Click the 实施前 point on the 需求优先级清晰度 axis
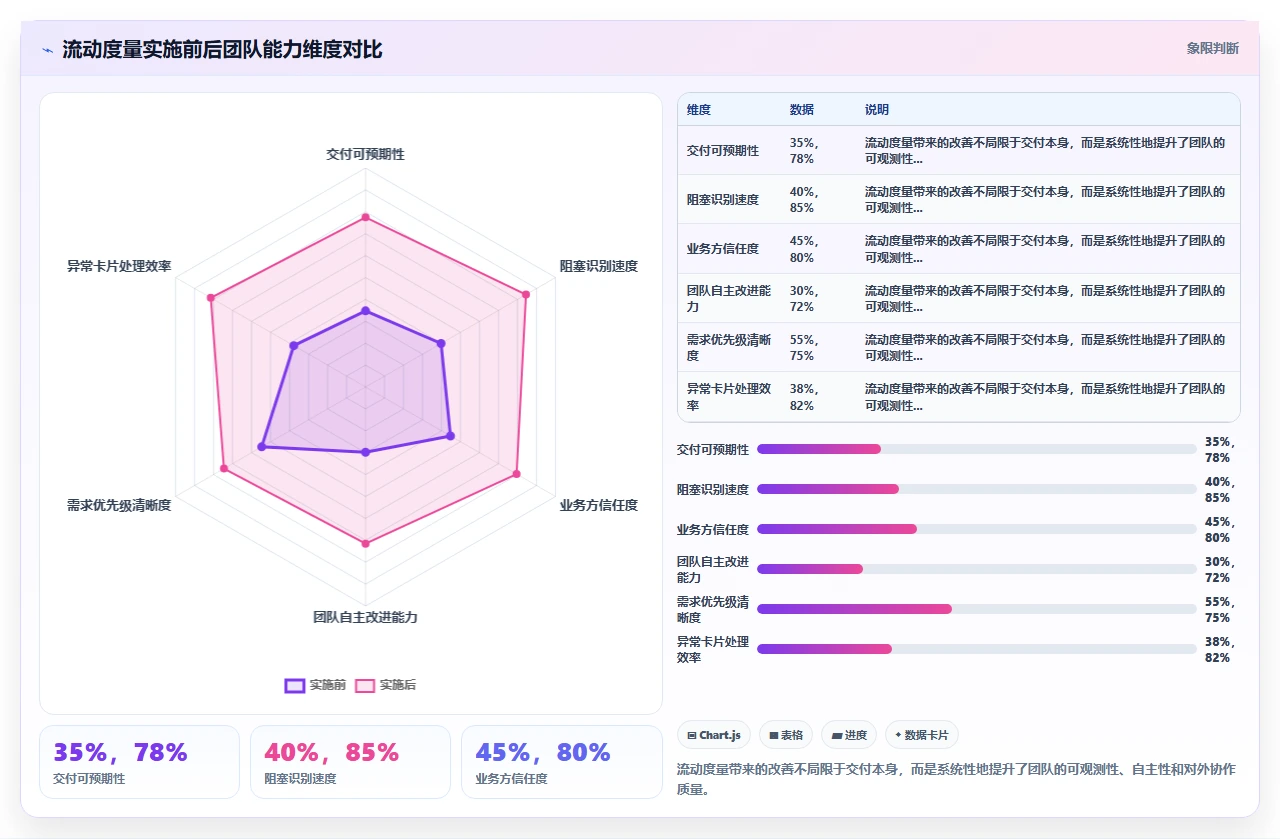 (x=262, y=446)
